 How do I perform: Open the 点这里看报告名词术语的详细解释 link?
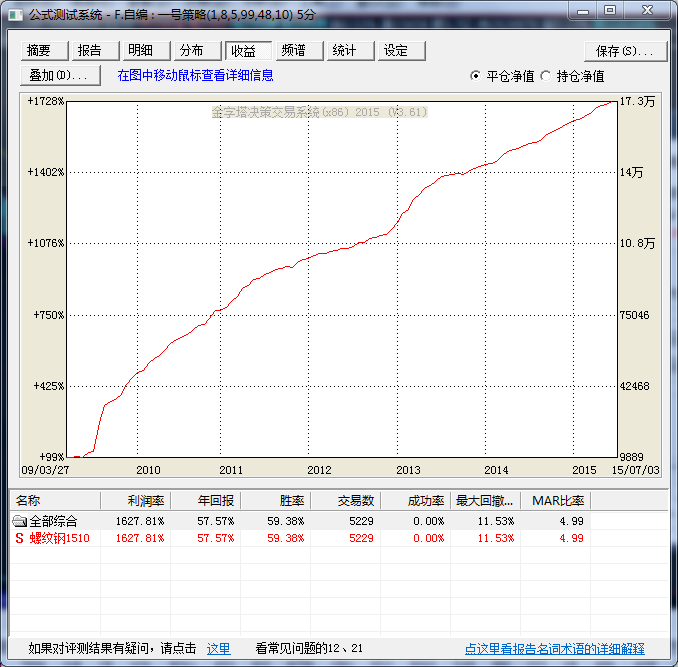[x=555, y=649]
